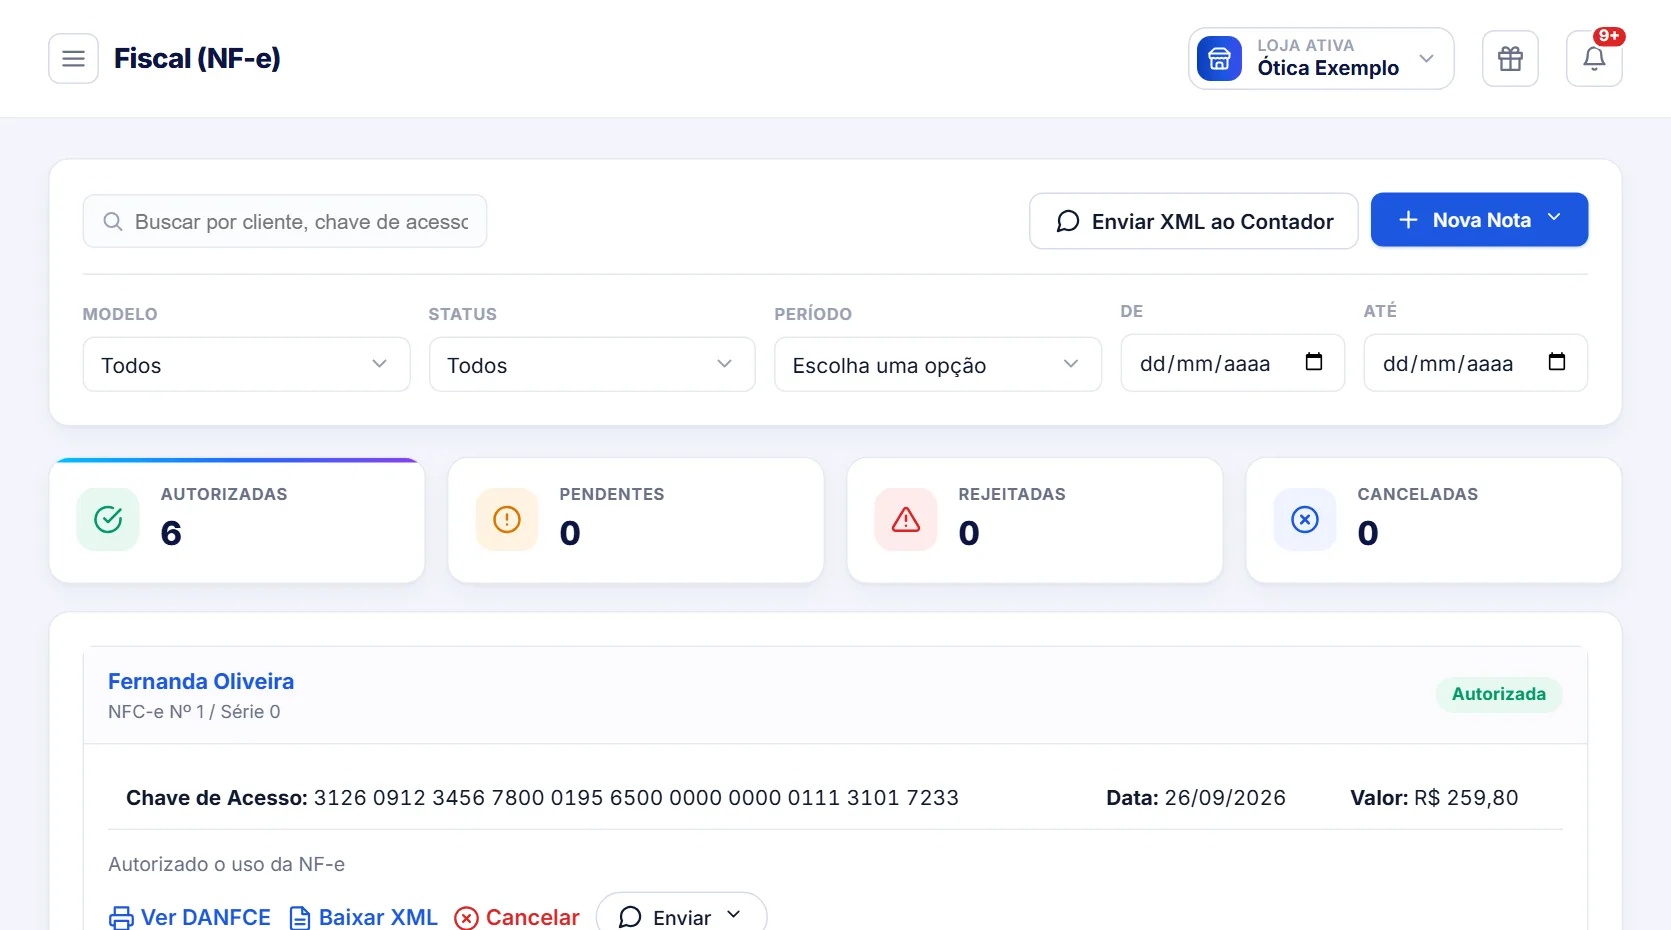
Task: Click Cancelar to cancel the note
Action: [517, 917]
